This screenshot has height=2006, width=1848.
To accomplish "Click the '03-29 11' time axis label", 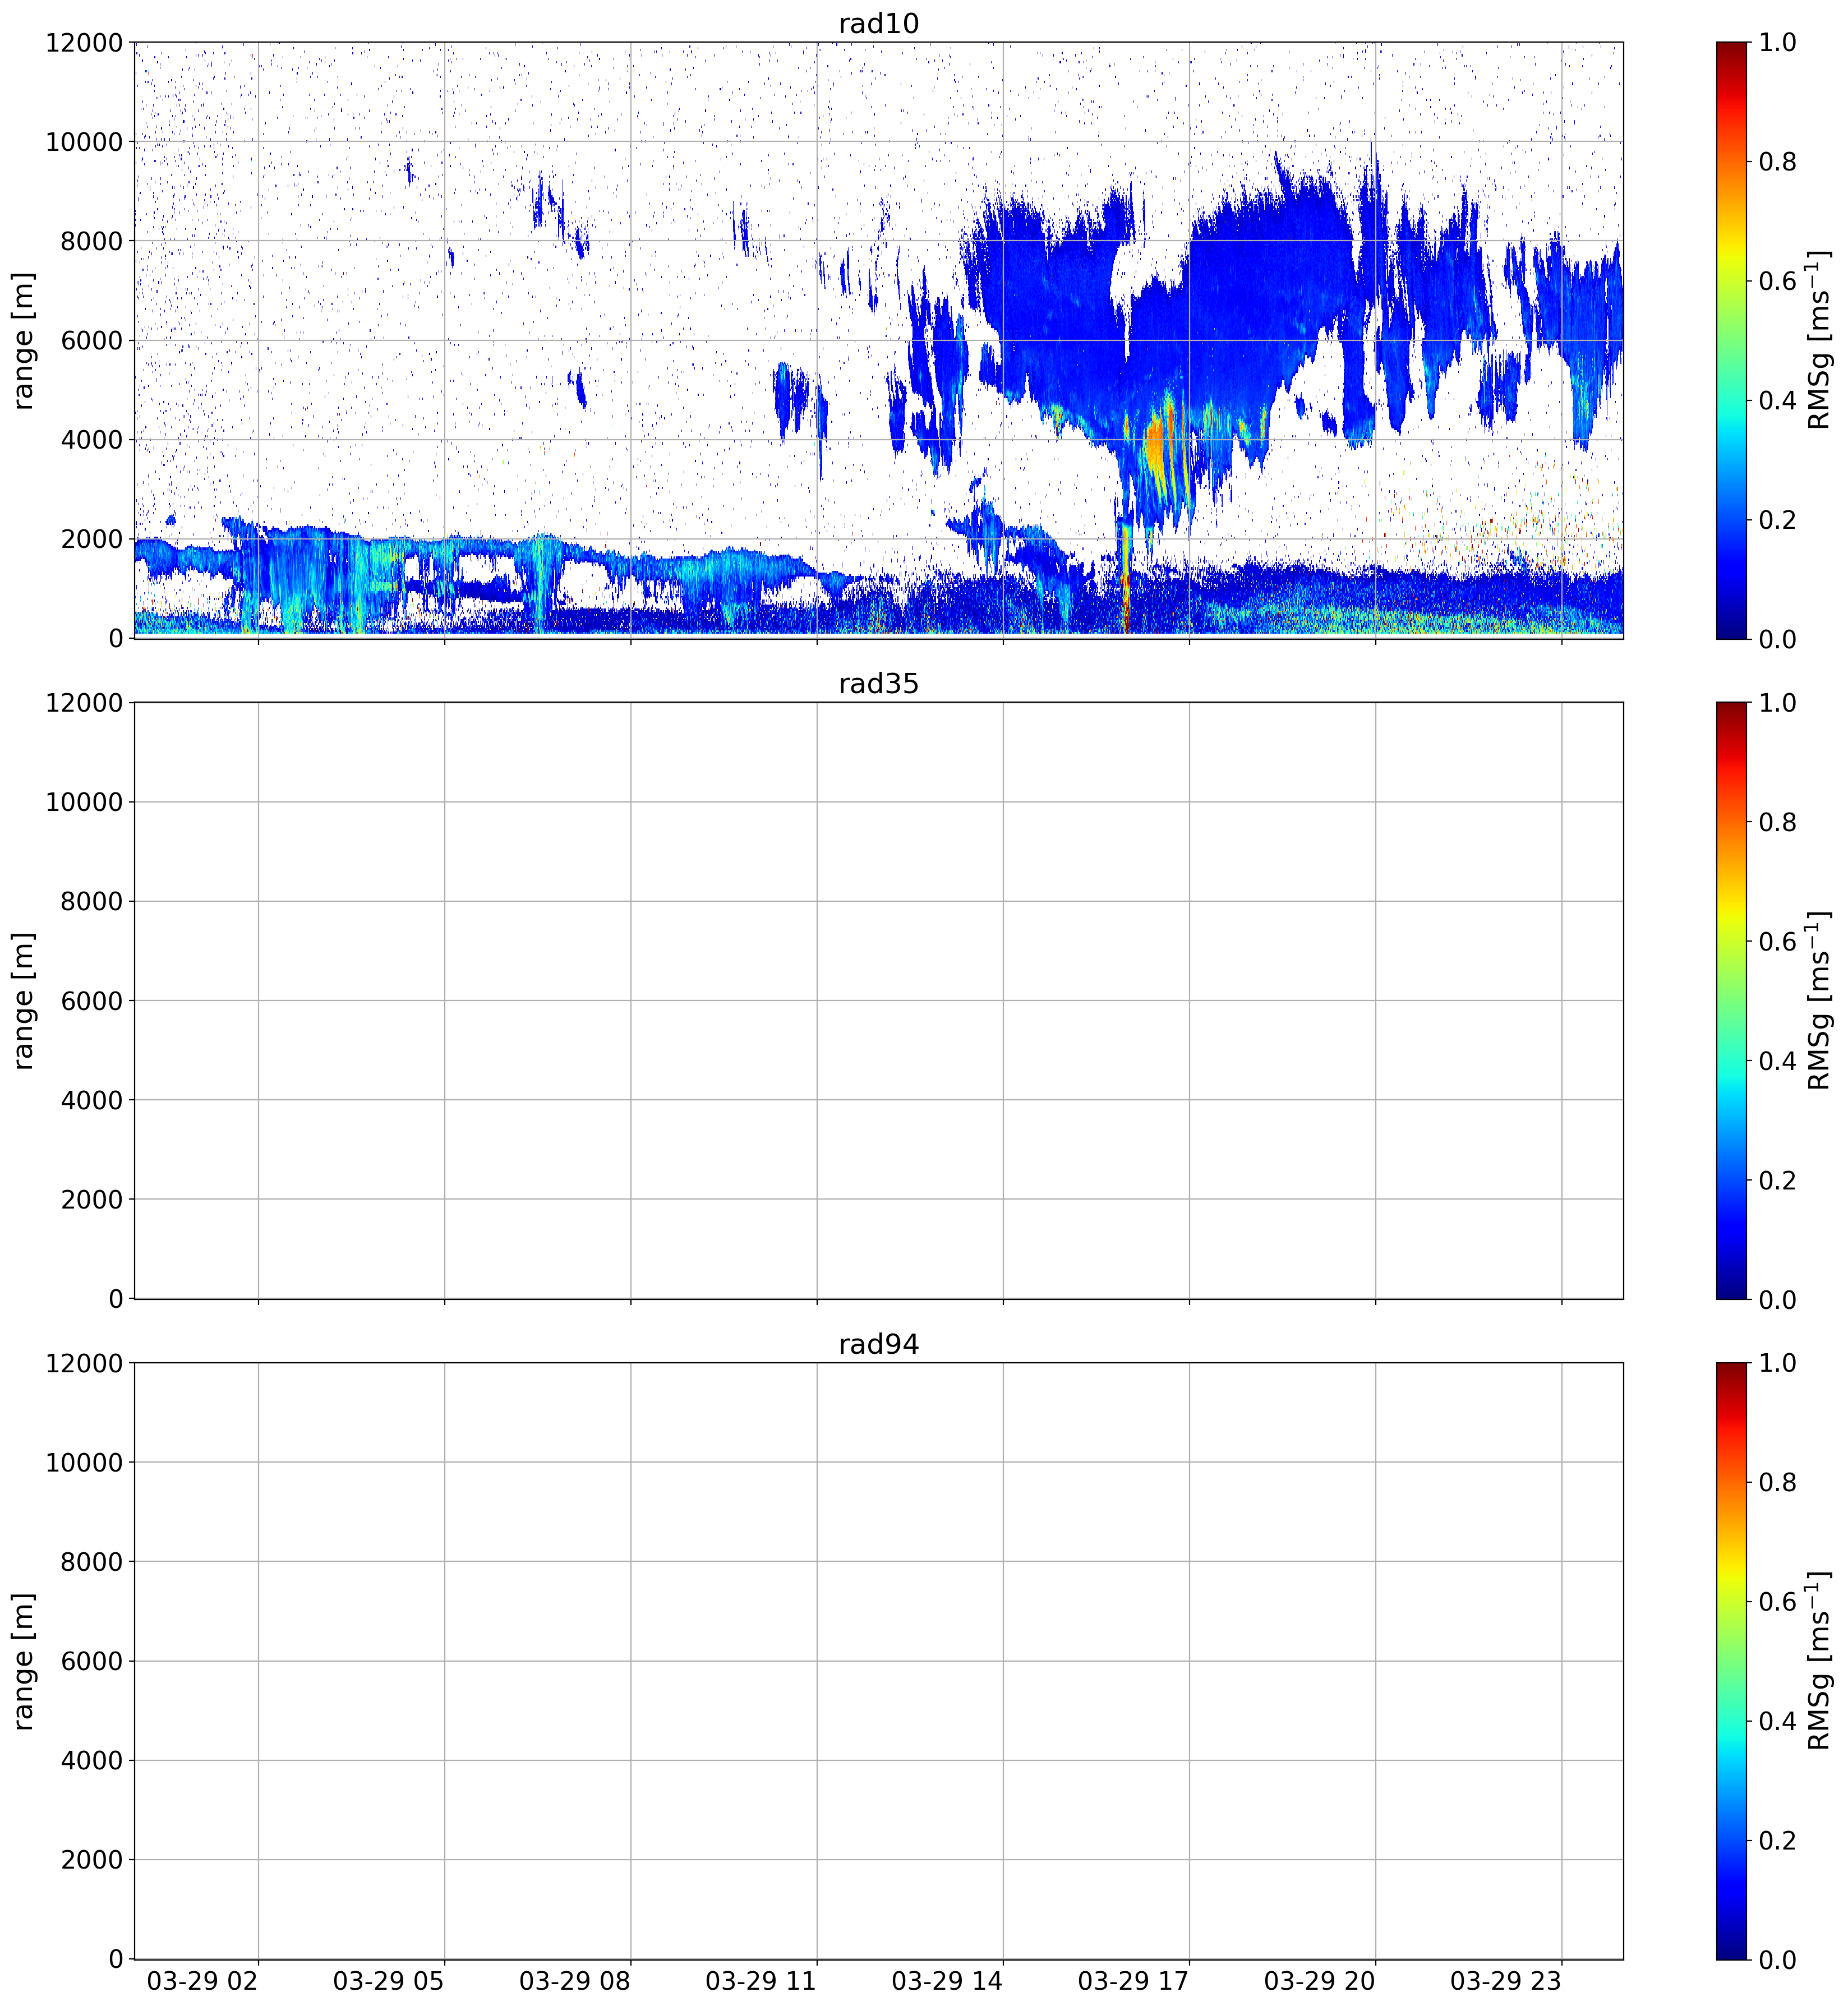I will 760,1981.
